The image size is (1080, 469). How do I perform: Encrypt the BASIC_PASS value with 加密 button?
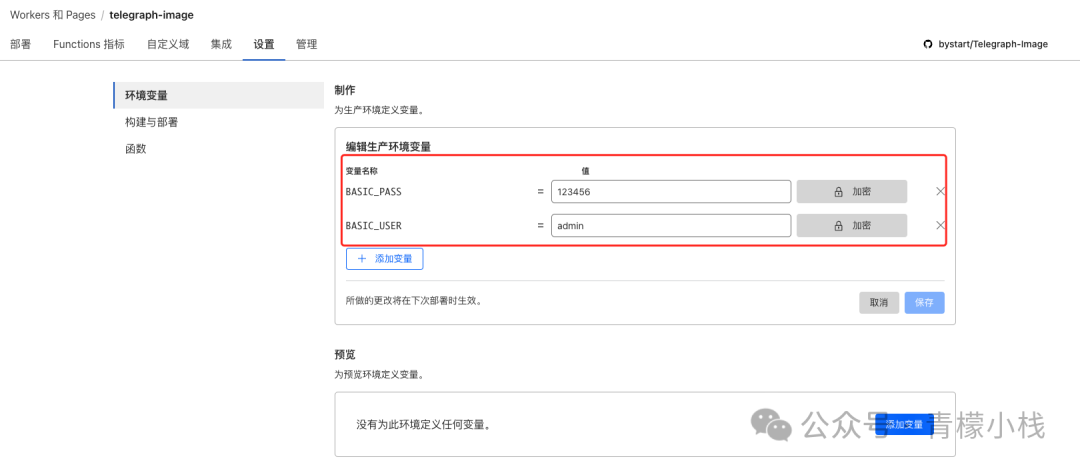(851, 191)
